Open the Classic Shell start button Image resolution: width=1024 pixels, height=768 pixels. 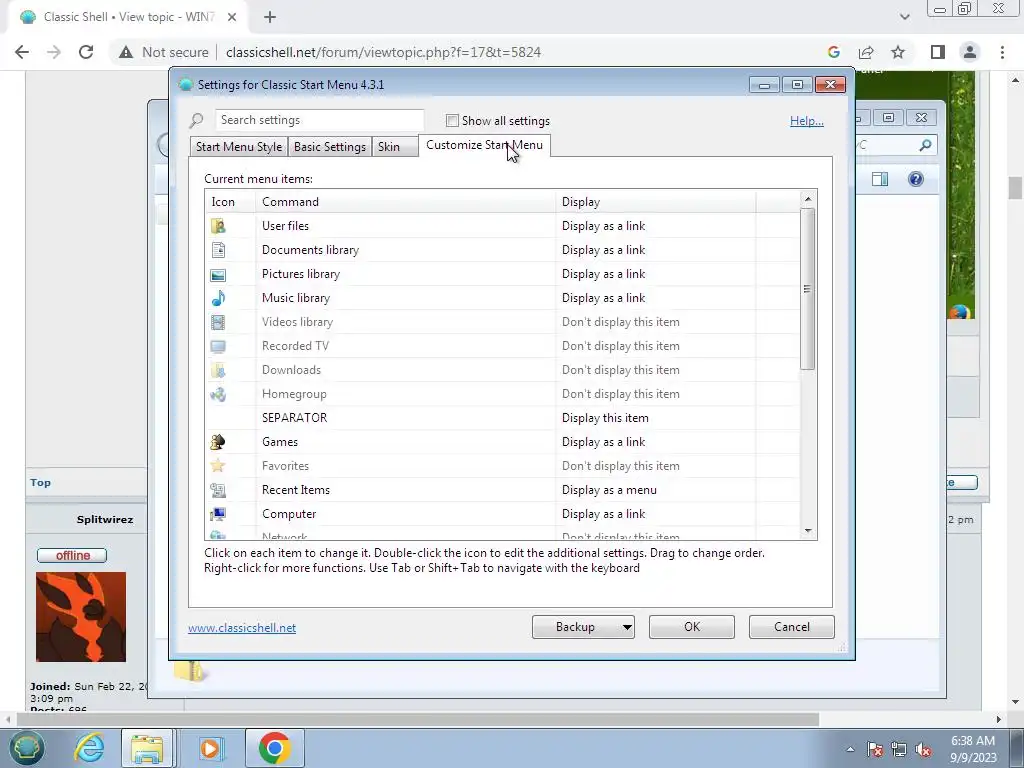pyautogui.click(x=26, y=748)
